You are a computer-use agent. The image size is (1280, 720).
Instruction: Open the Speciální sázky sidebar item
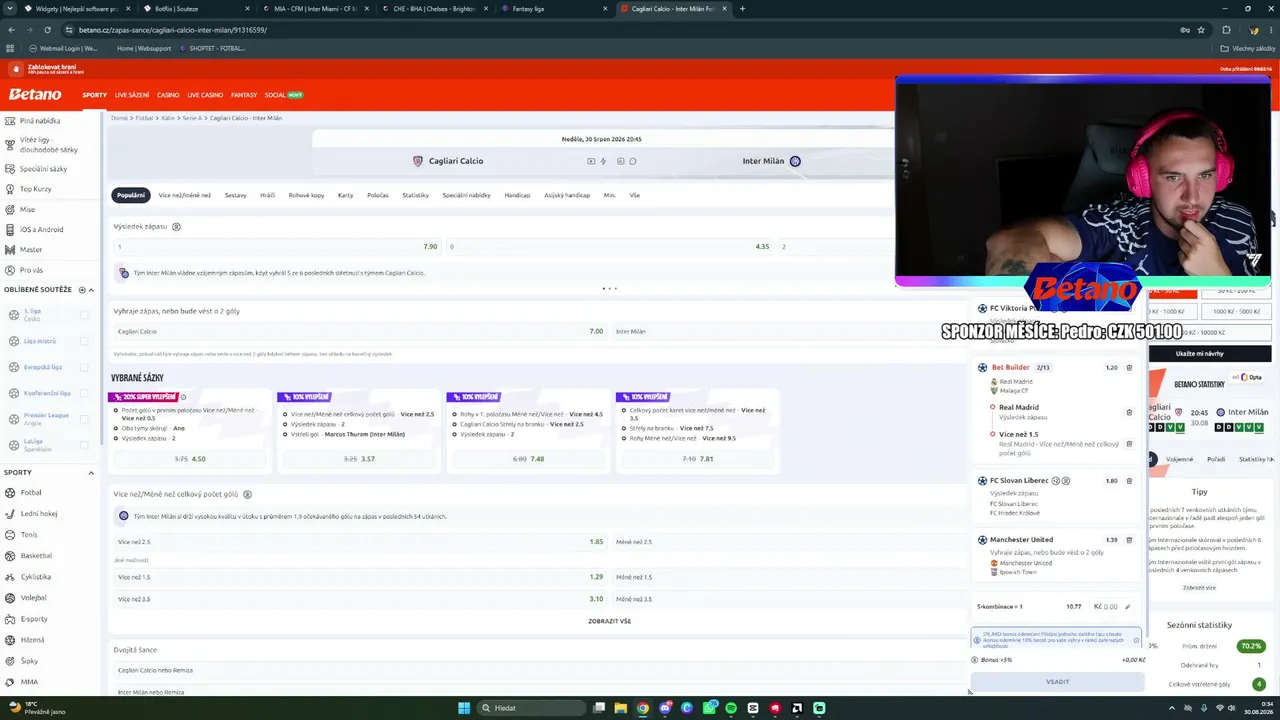[x=43, y=169]
